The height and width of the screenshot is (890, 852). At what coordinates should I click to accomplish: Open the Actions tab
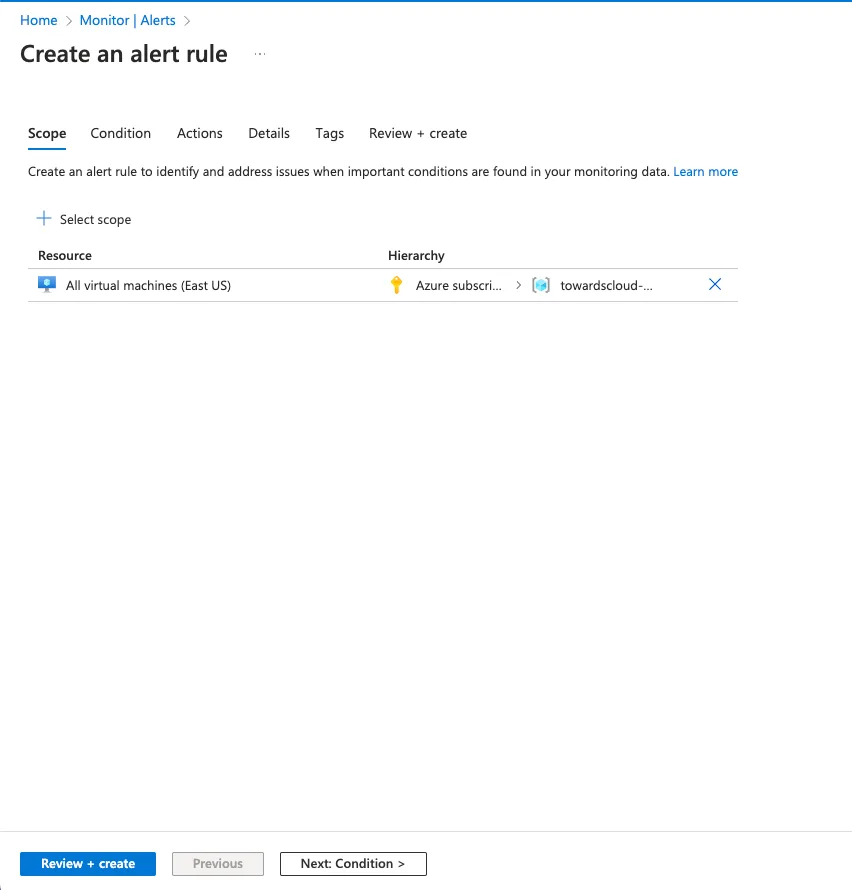coord(200,133)
